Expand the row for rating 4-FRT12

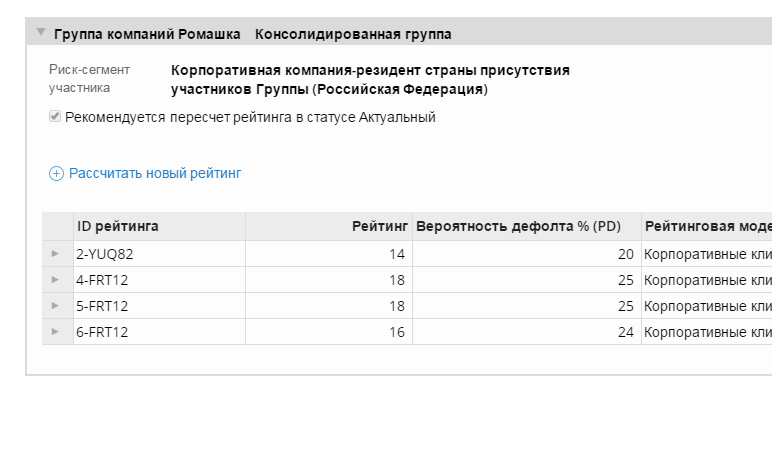pos(55,280)
